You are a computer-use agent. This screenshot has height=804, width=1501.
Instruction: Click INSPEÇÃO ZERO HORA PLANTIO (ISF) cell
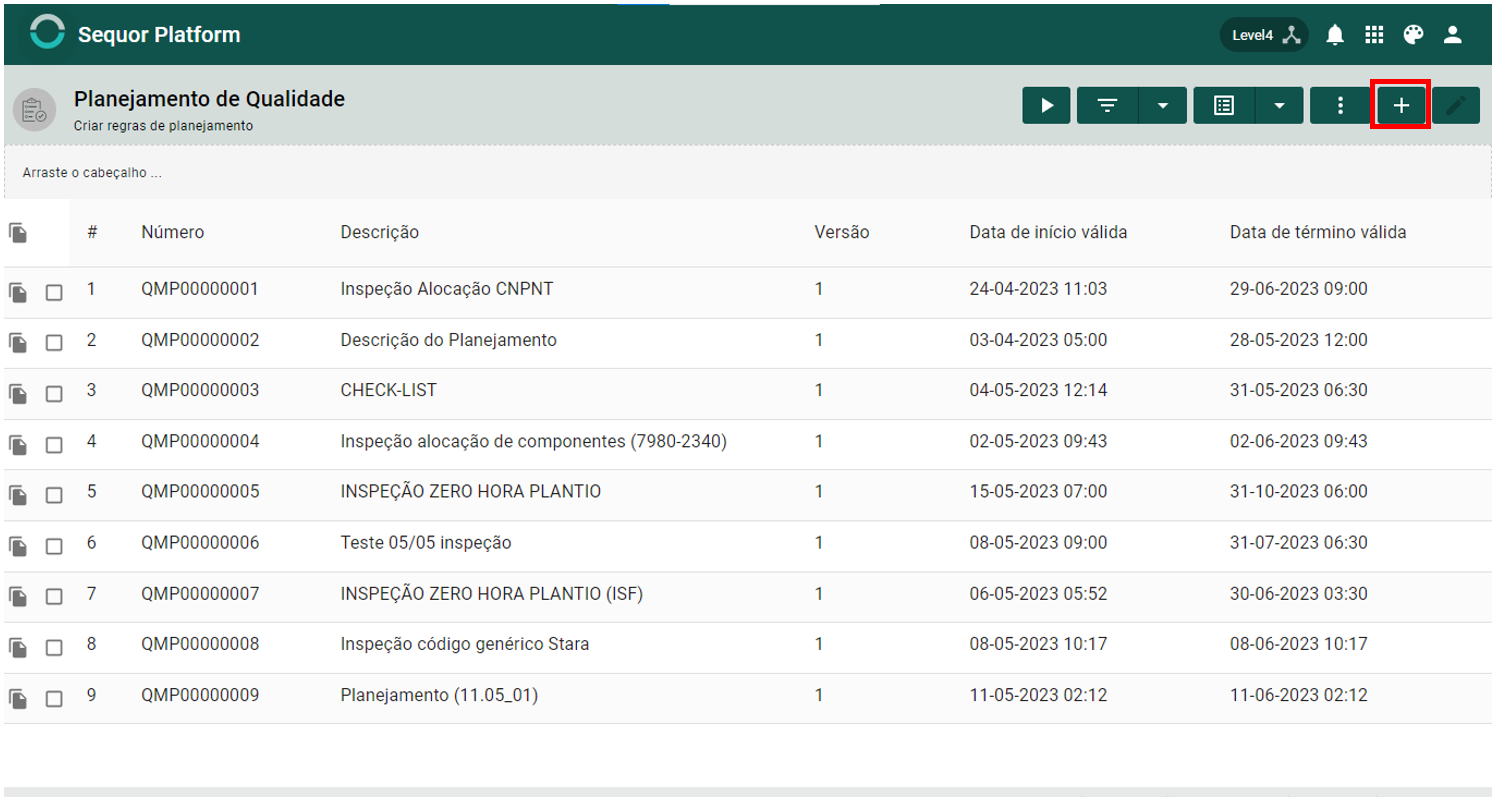tap(491, 594)
